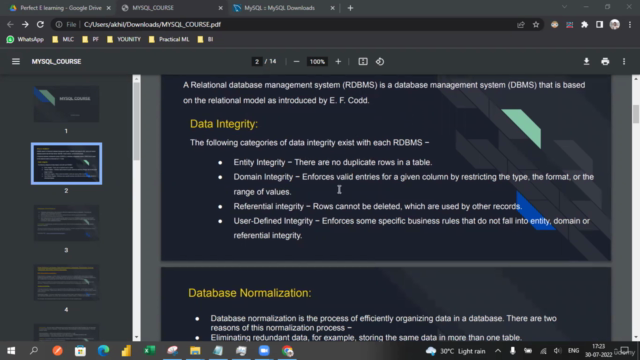Select page 2 thumbnail
The width and height of the screenshot is (640, 360).
pos(67,163)
